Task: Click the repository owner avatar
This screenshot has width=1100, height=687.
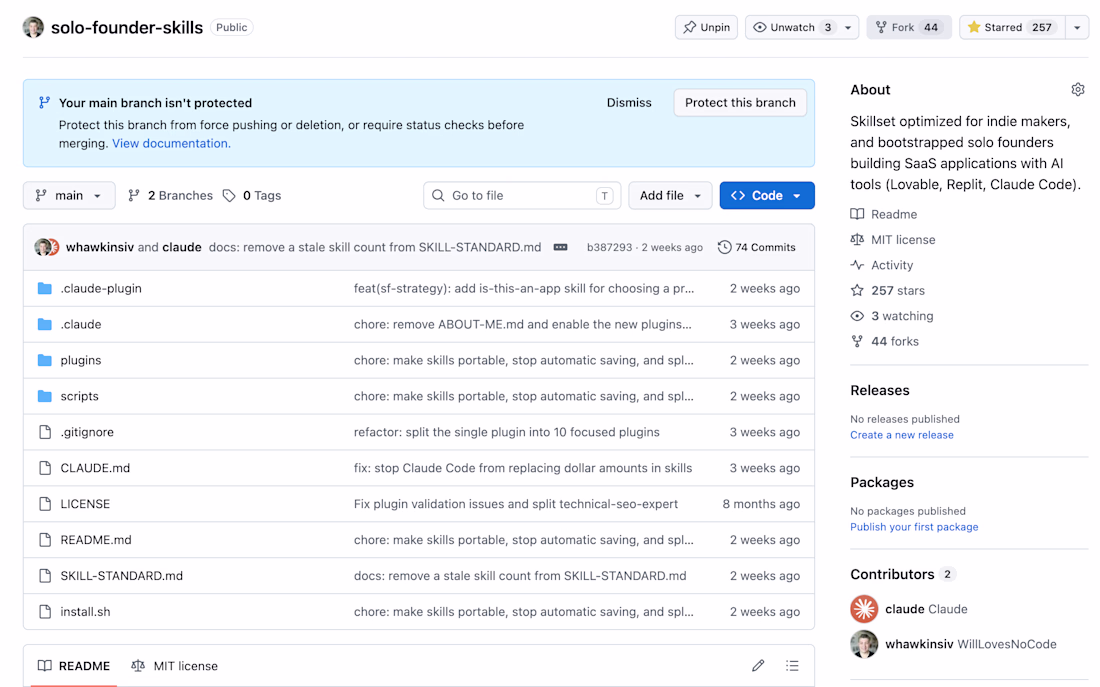Action: pyautogui.click(x=33, y=27)
